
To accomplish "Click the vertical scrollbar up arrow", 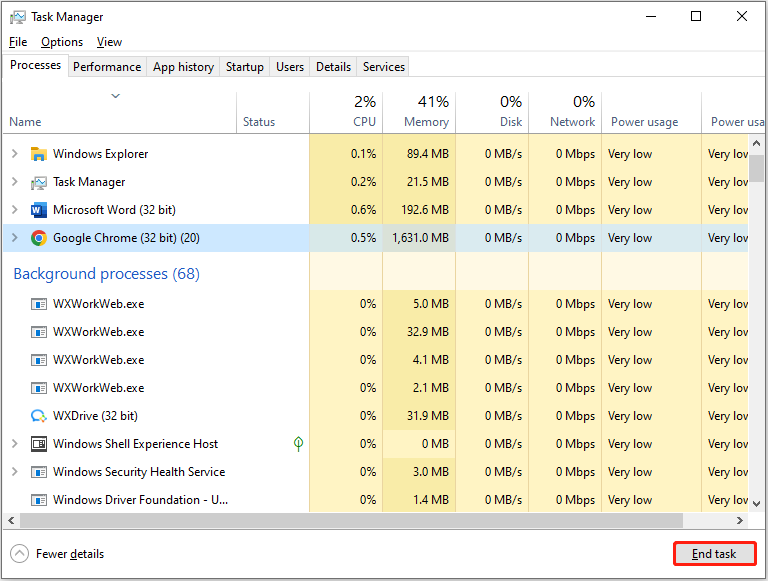I will click(x=756, y=144).
